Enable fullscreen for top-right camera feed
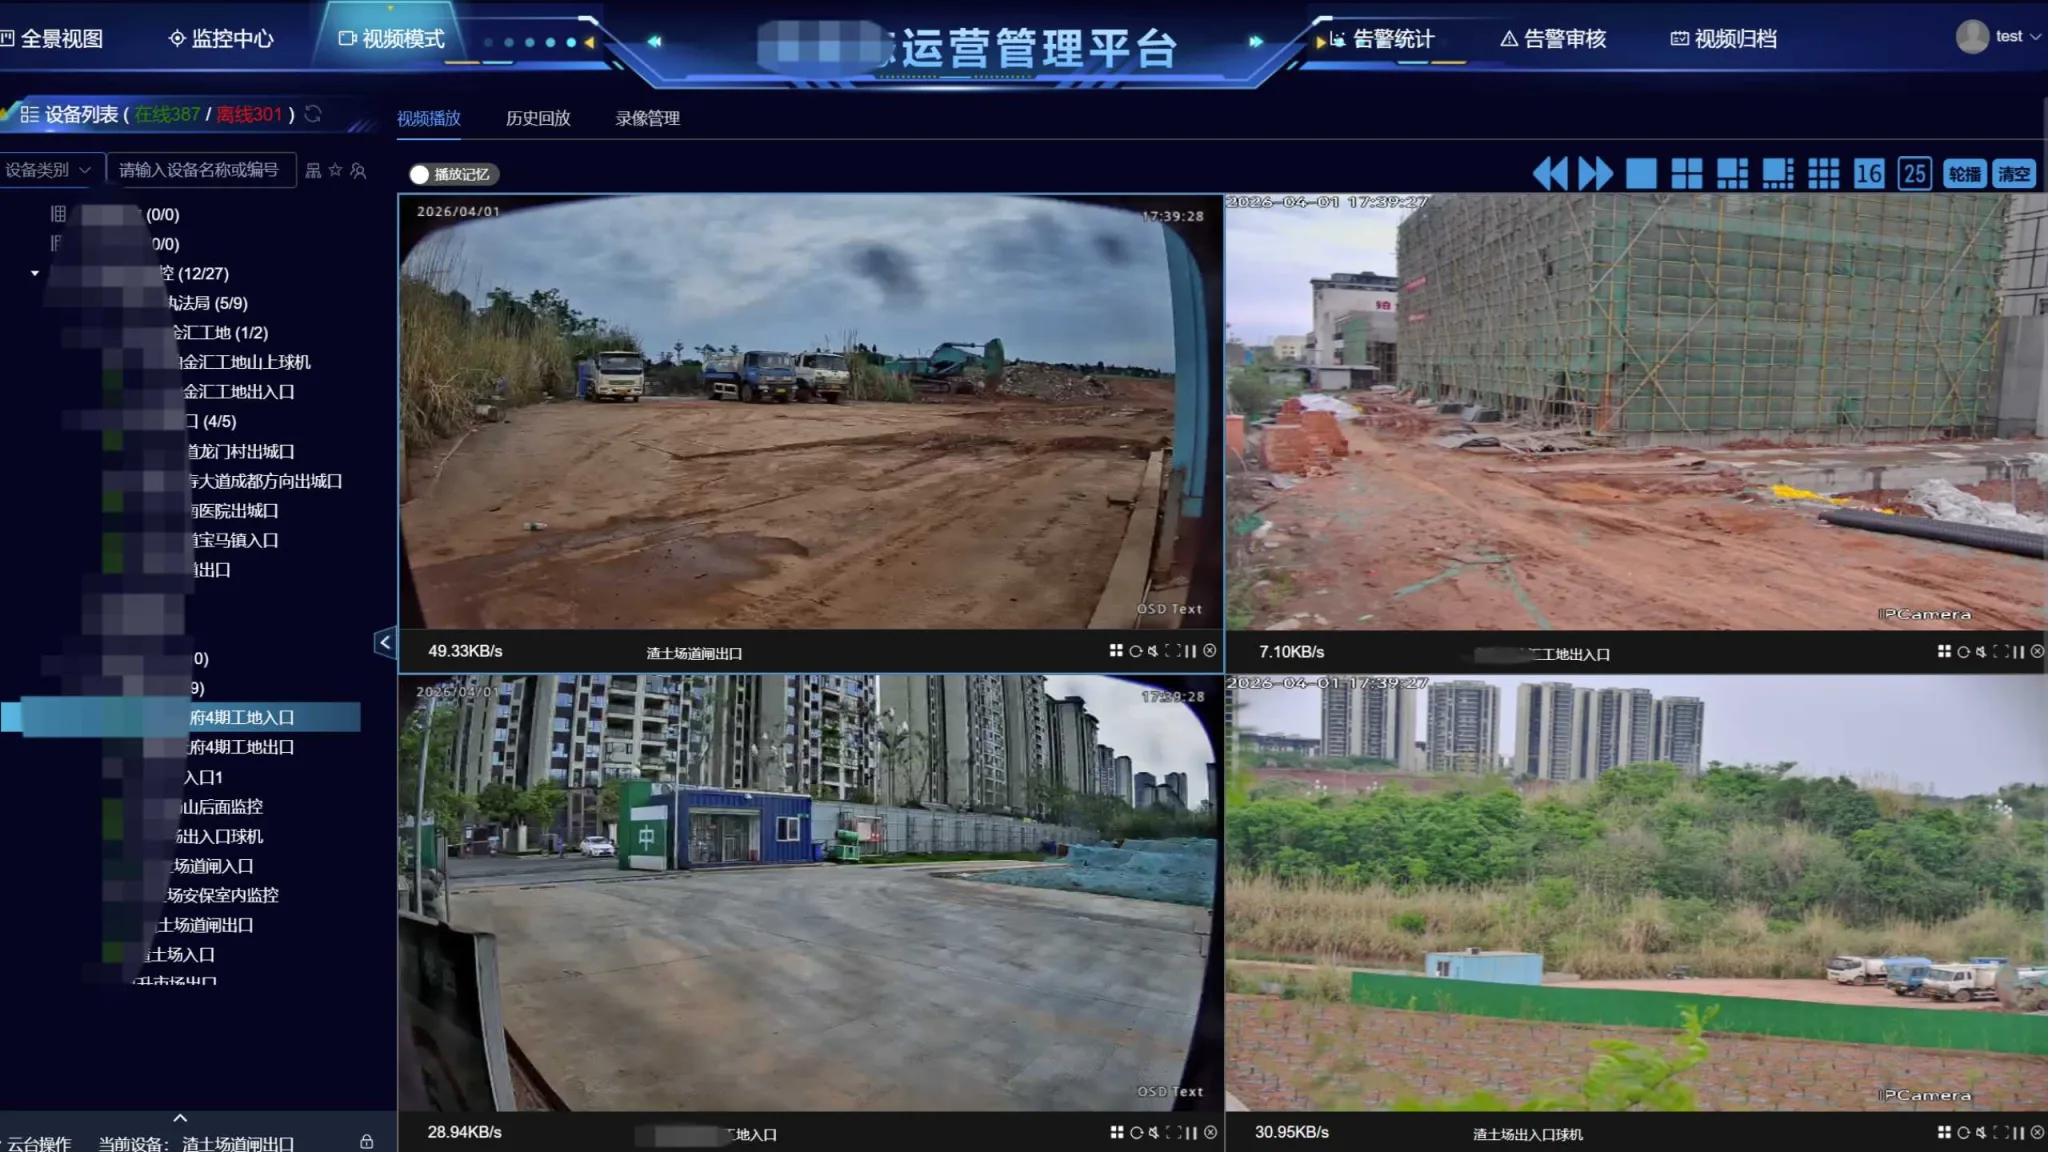 click(x=1999, y=652)
